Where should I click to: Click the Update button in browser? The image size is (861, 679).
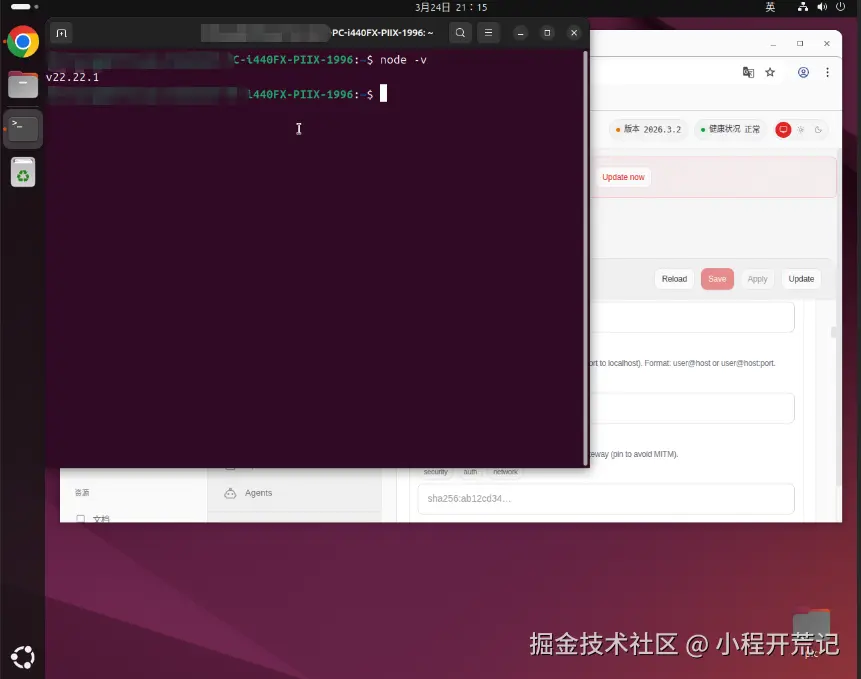click(801, 279)
